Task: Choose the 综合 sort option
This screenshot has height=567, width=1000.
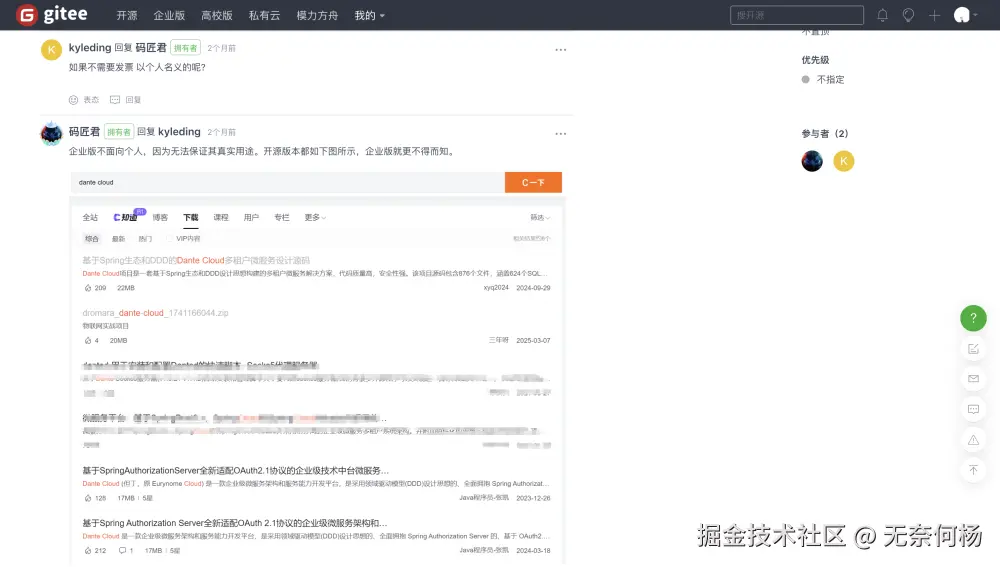Action: click(92, 239)
